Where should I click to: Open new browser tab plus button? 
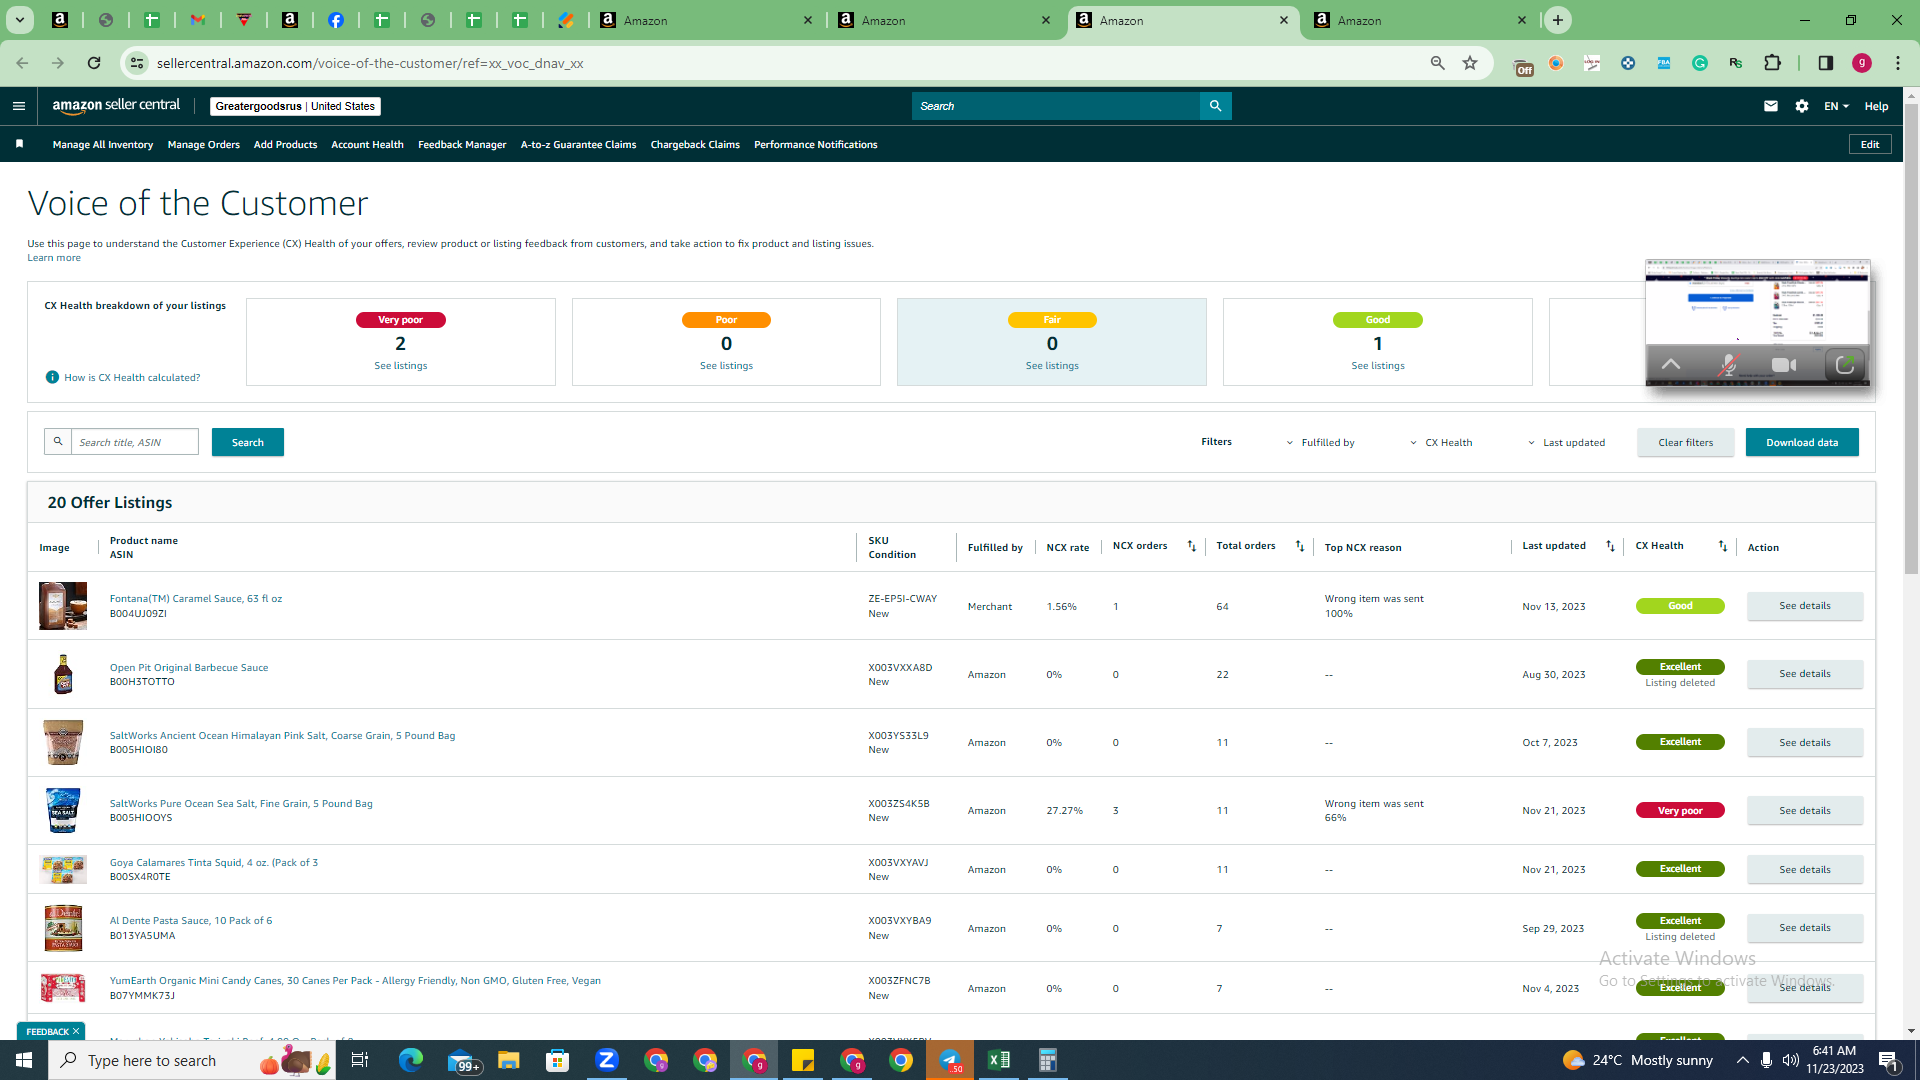tap(1557, 20)
